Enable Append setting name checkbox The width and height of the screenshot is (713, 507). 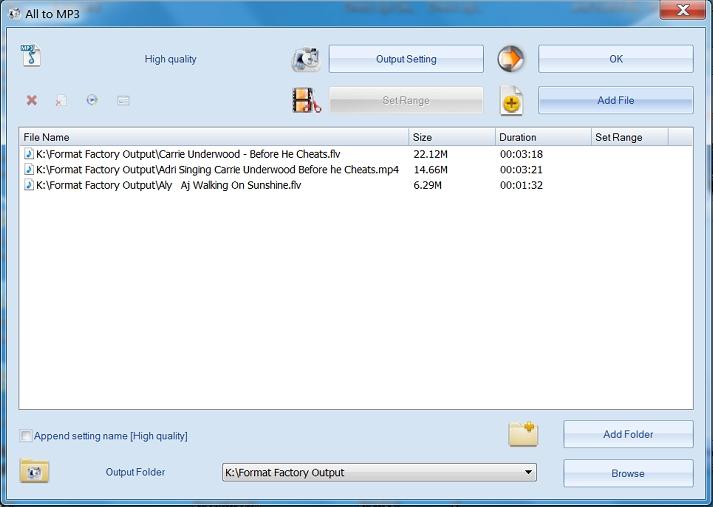[26, 436]
